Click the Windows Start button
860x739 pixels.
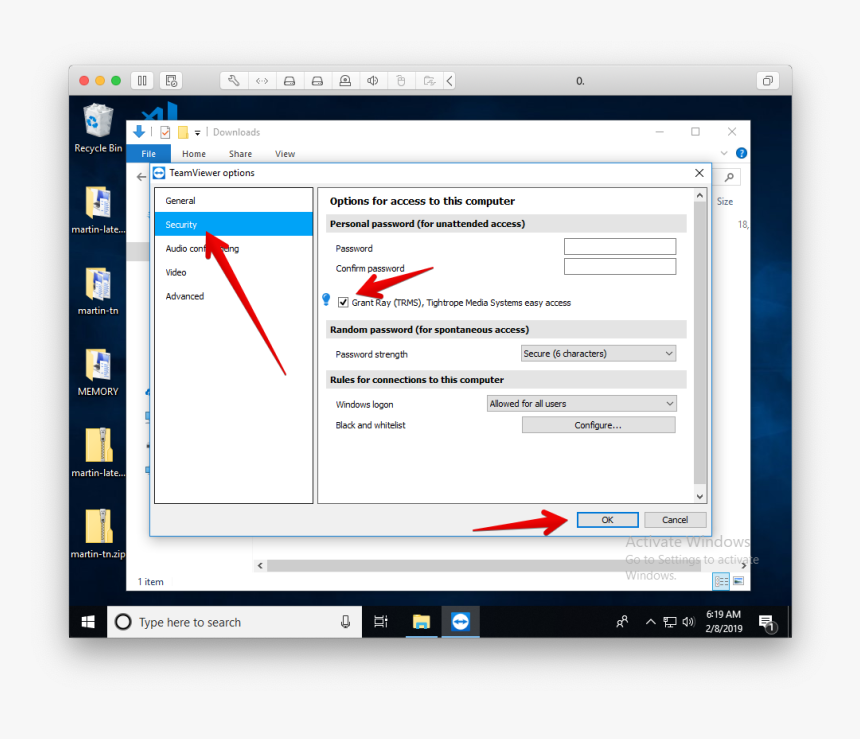[88, 622]
